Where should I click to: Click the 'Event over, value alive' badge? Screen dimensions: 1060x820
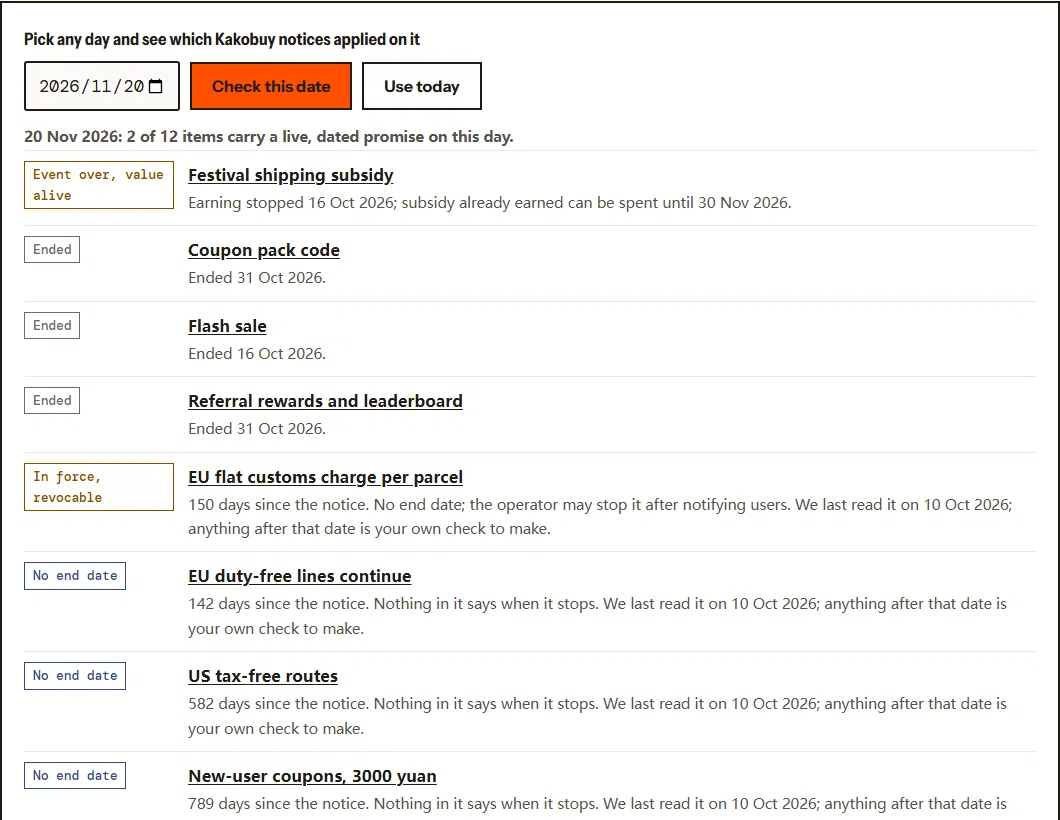point(99,185)
